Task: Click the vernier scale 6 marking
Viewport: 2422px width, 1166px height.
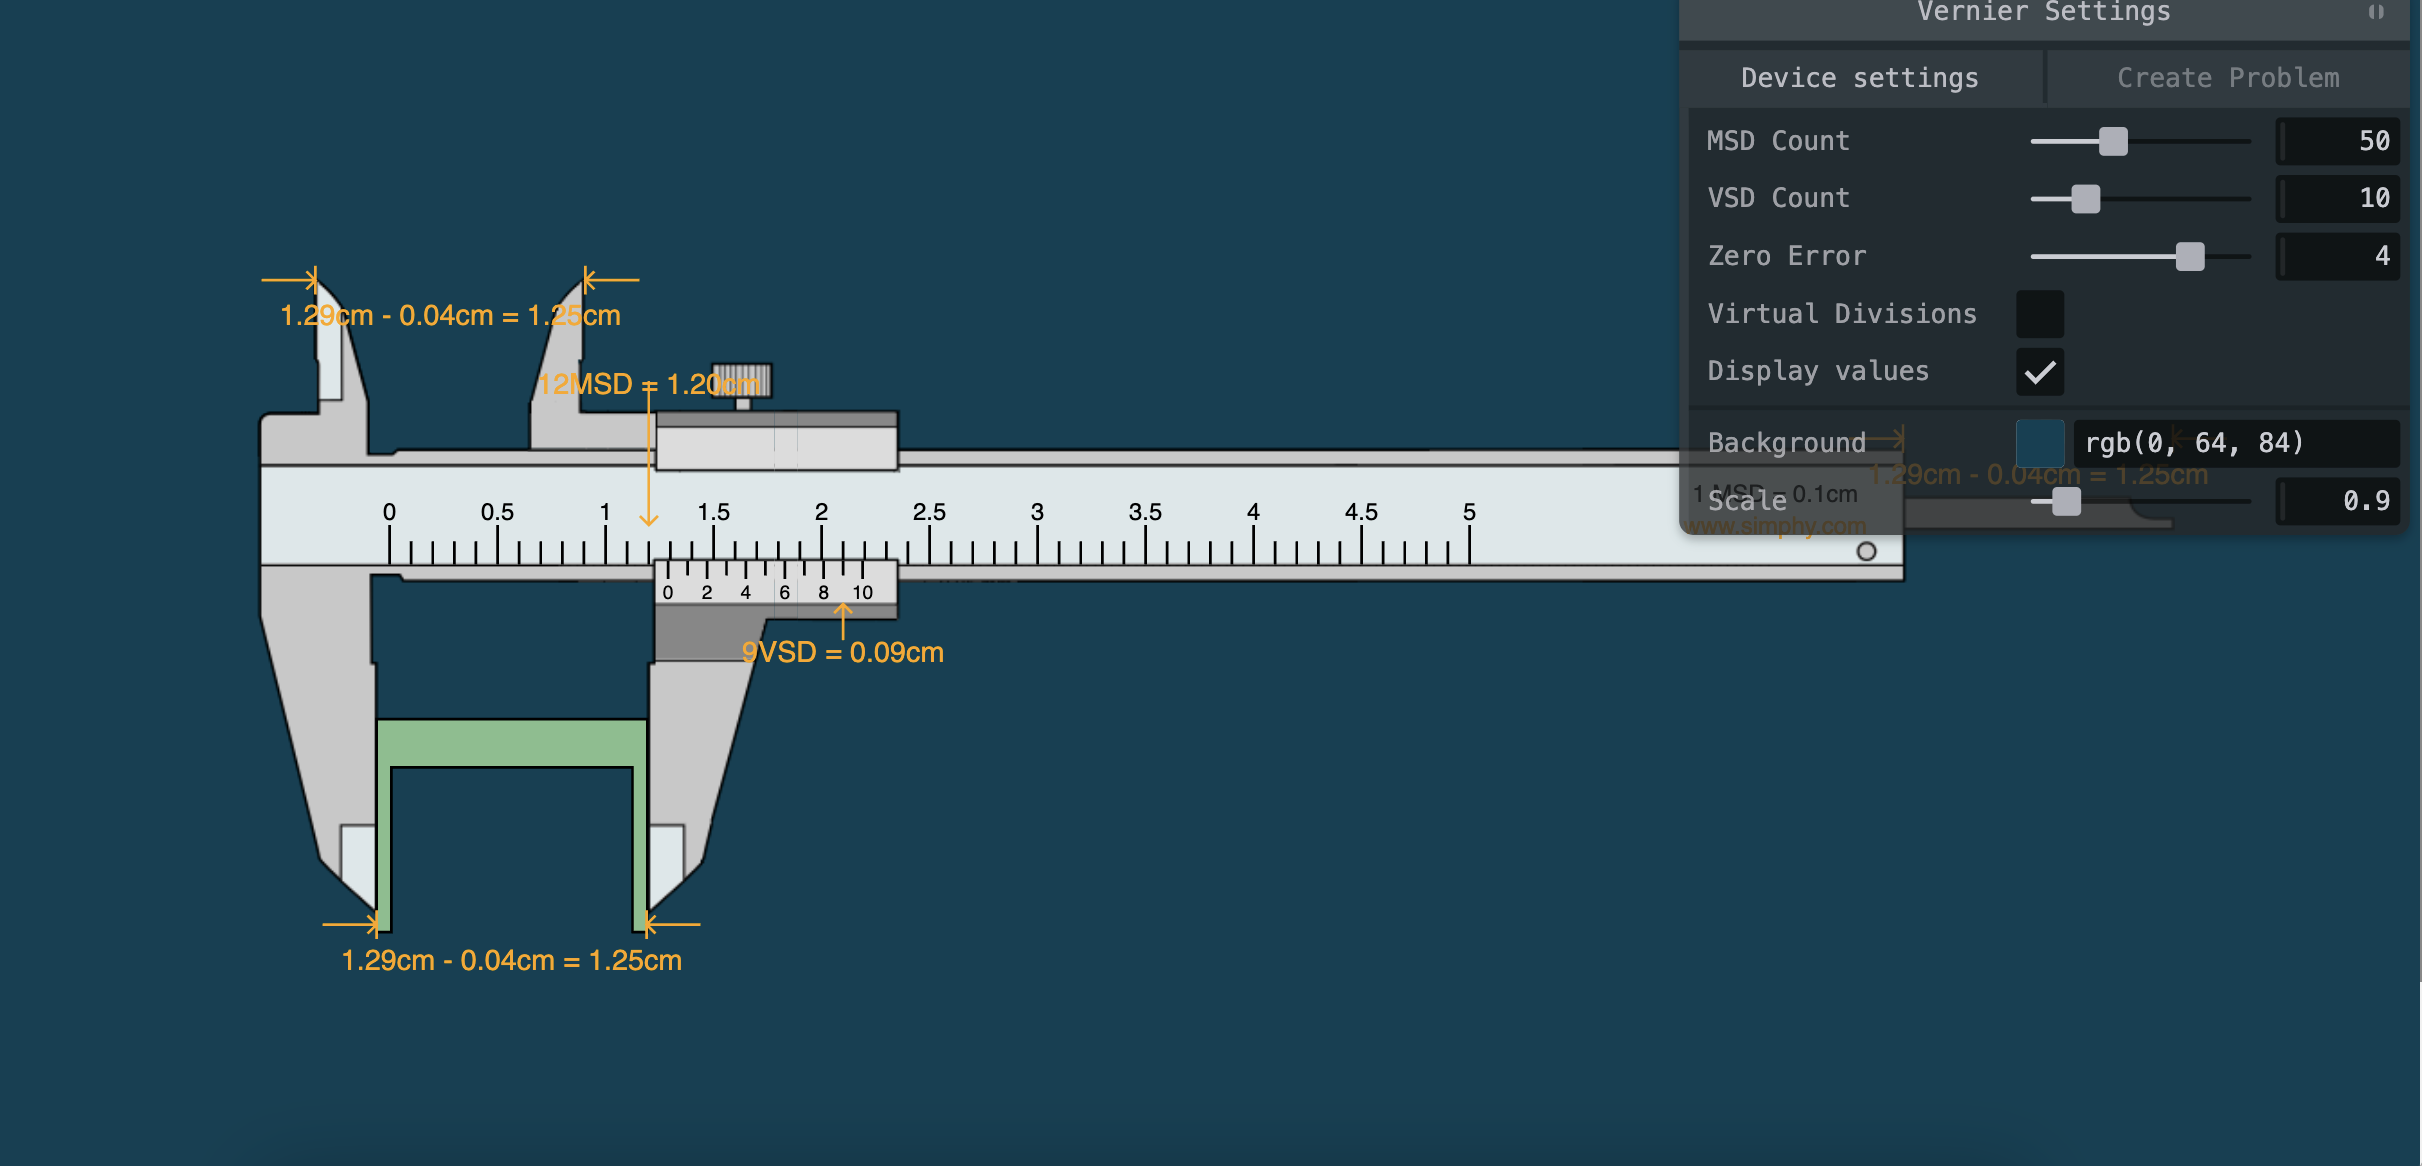Action: pos(785,593)
